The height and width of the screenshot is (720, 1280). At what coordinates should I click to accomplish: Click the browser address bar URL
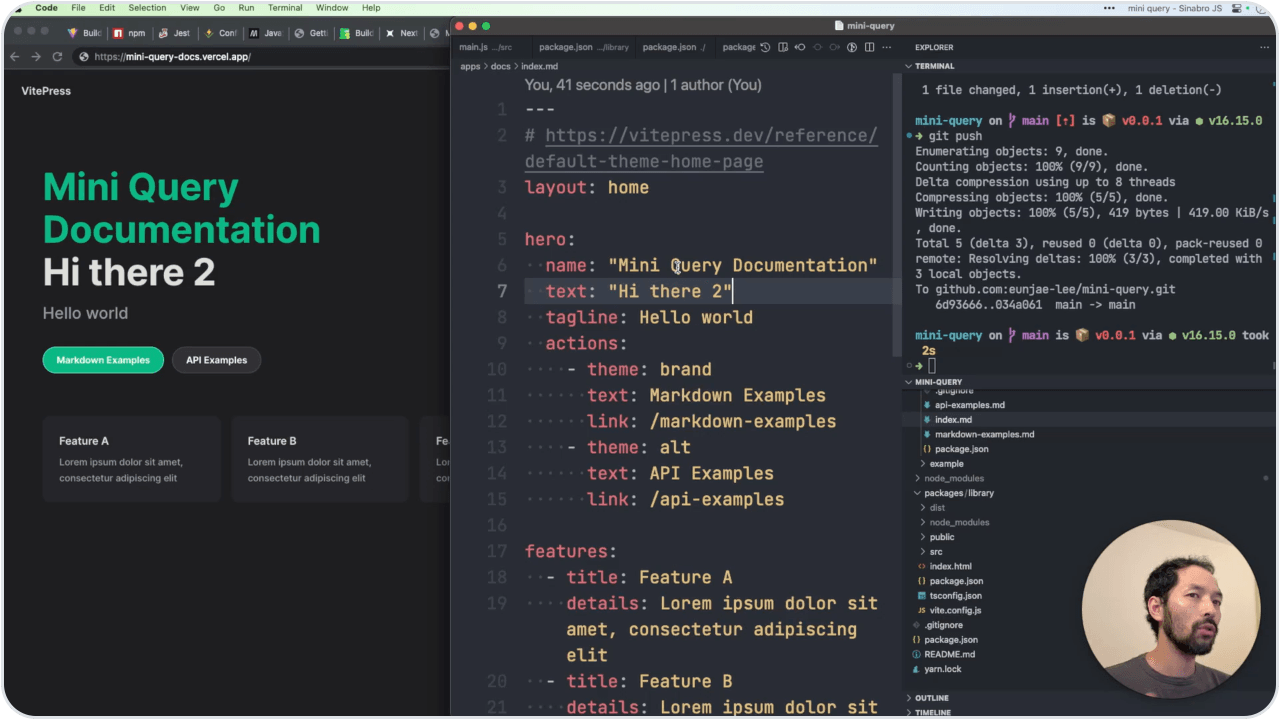172,57
